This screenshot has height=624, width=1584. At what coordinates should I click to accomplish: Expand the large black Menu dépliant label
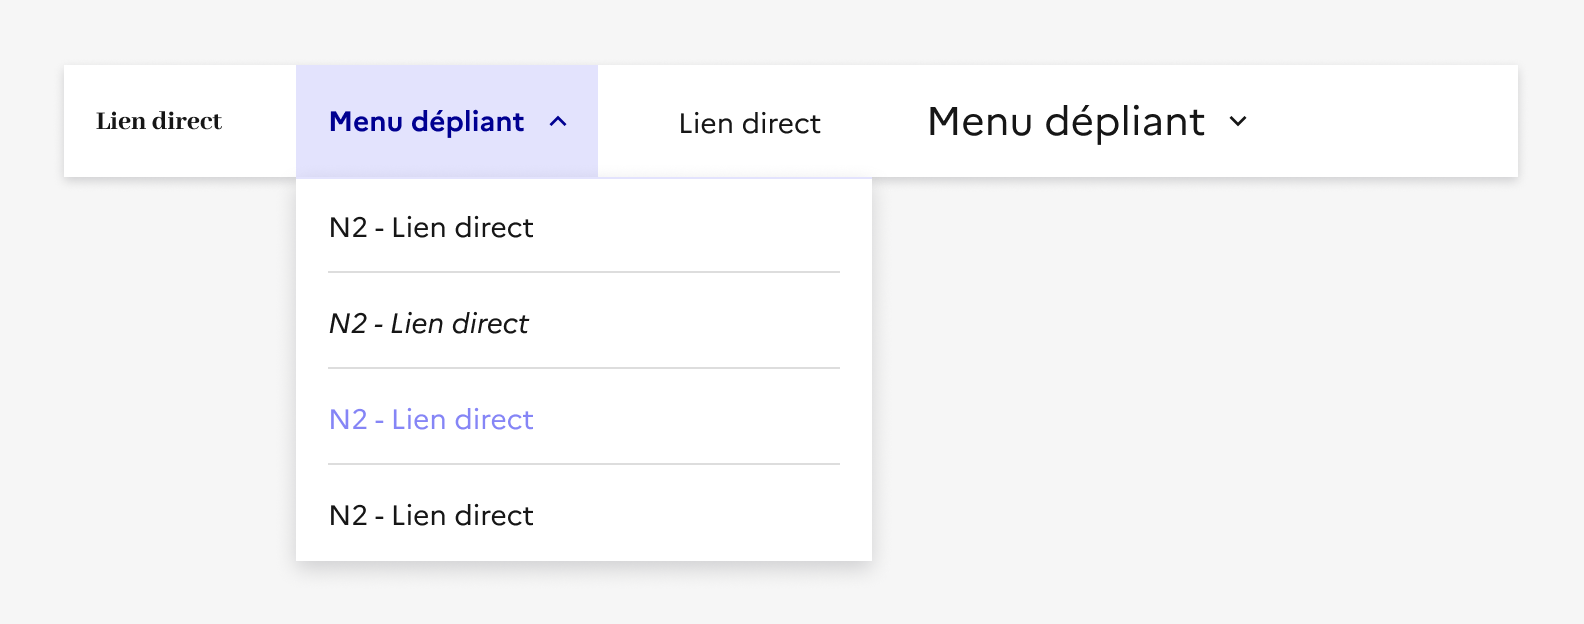point(1066,122)
